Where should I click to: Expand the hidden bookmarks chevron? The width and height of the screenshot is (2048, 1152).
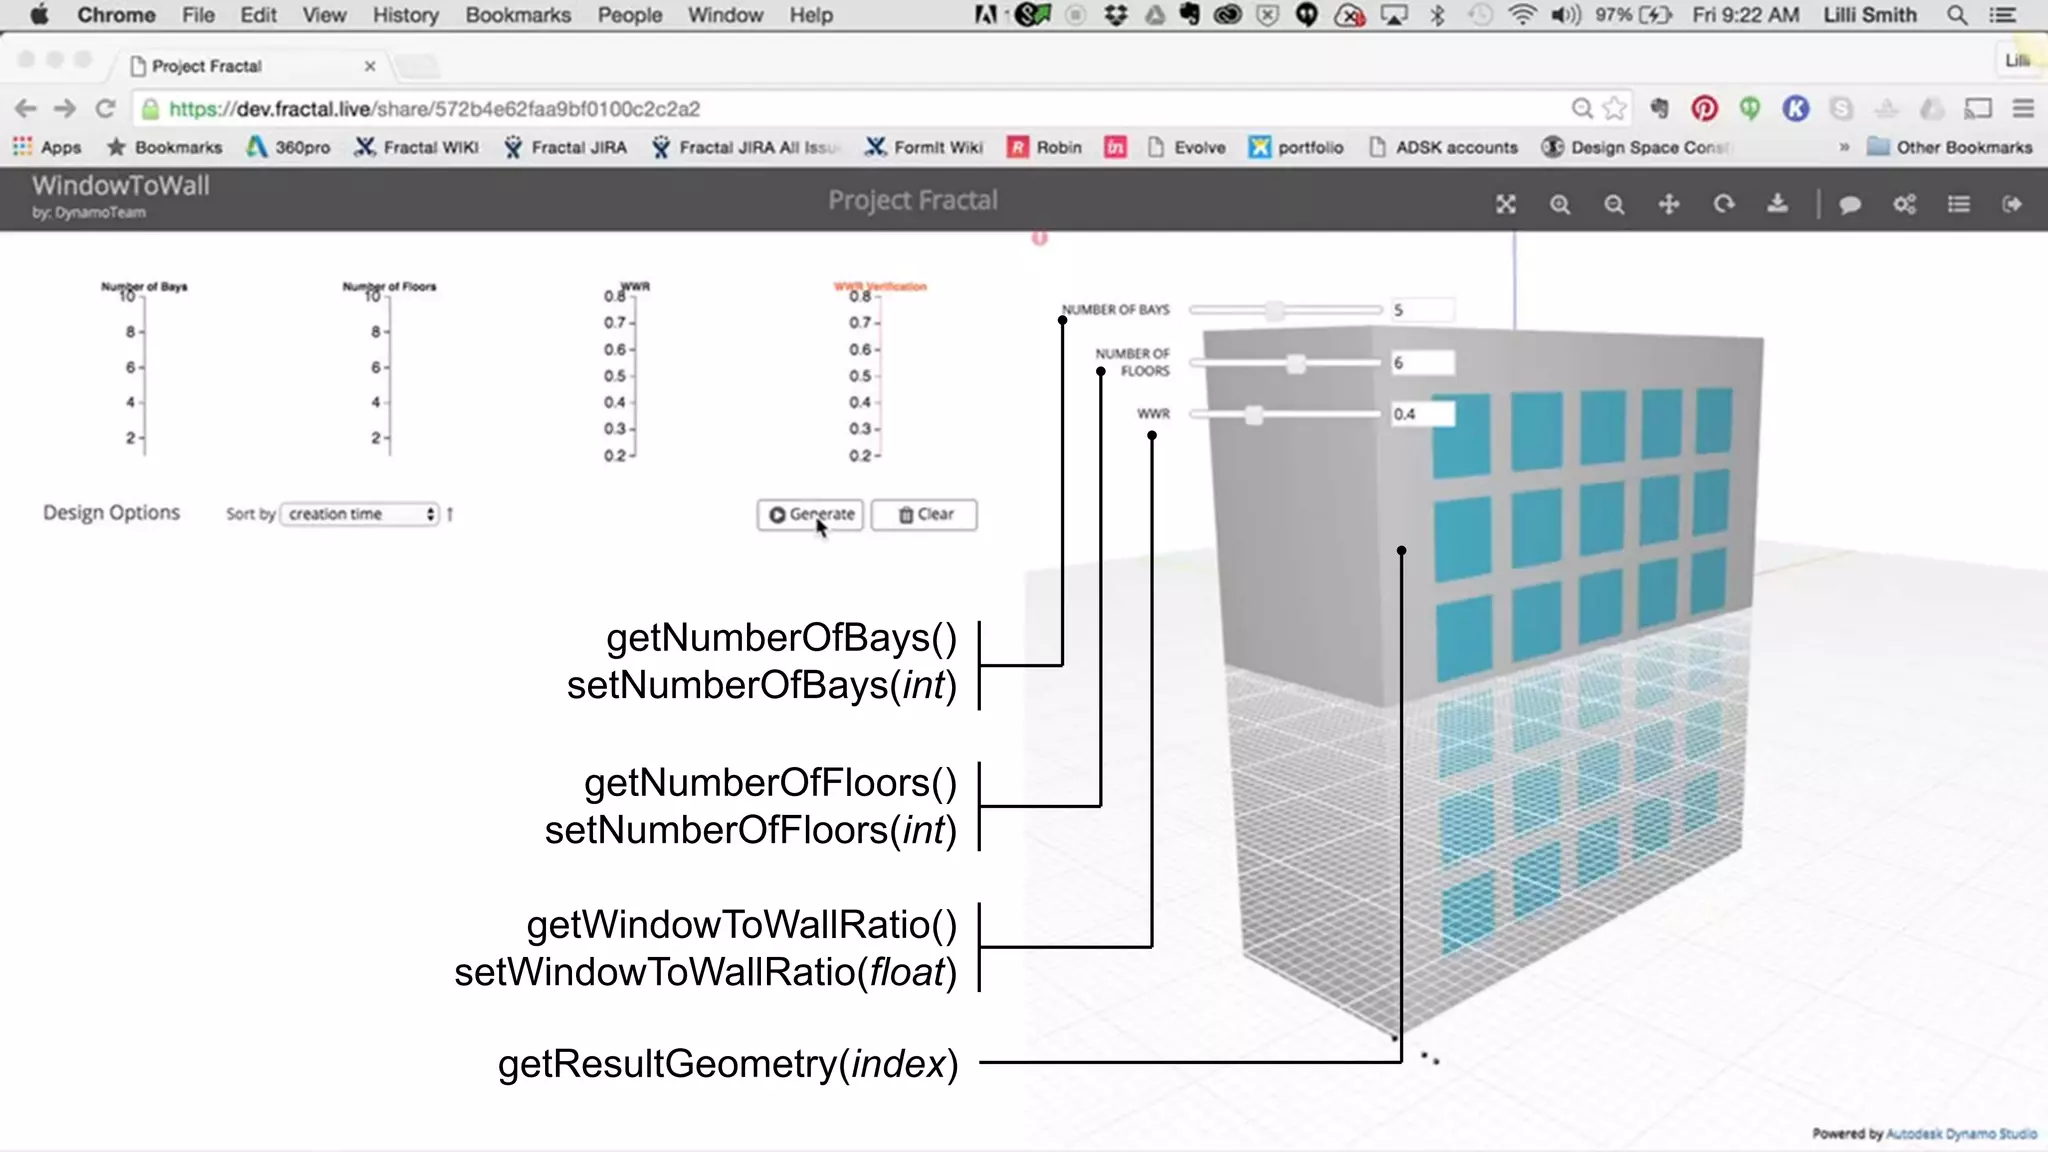click(1844, 147)
